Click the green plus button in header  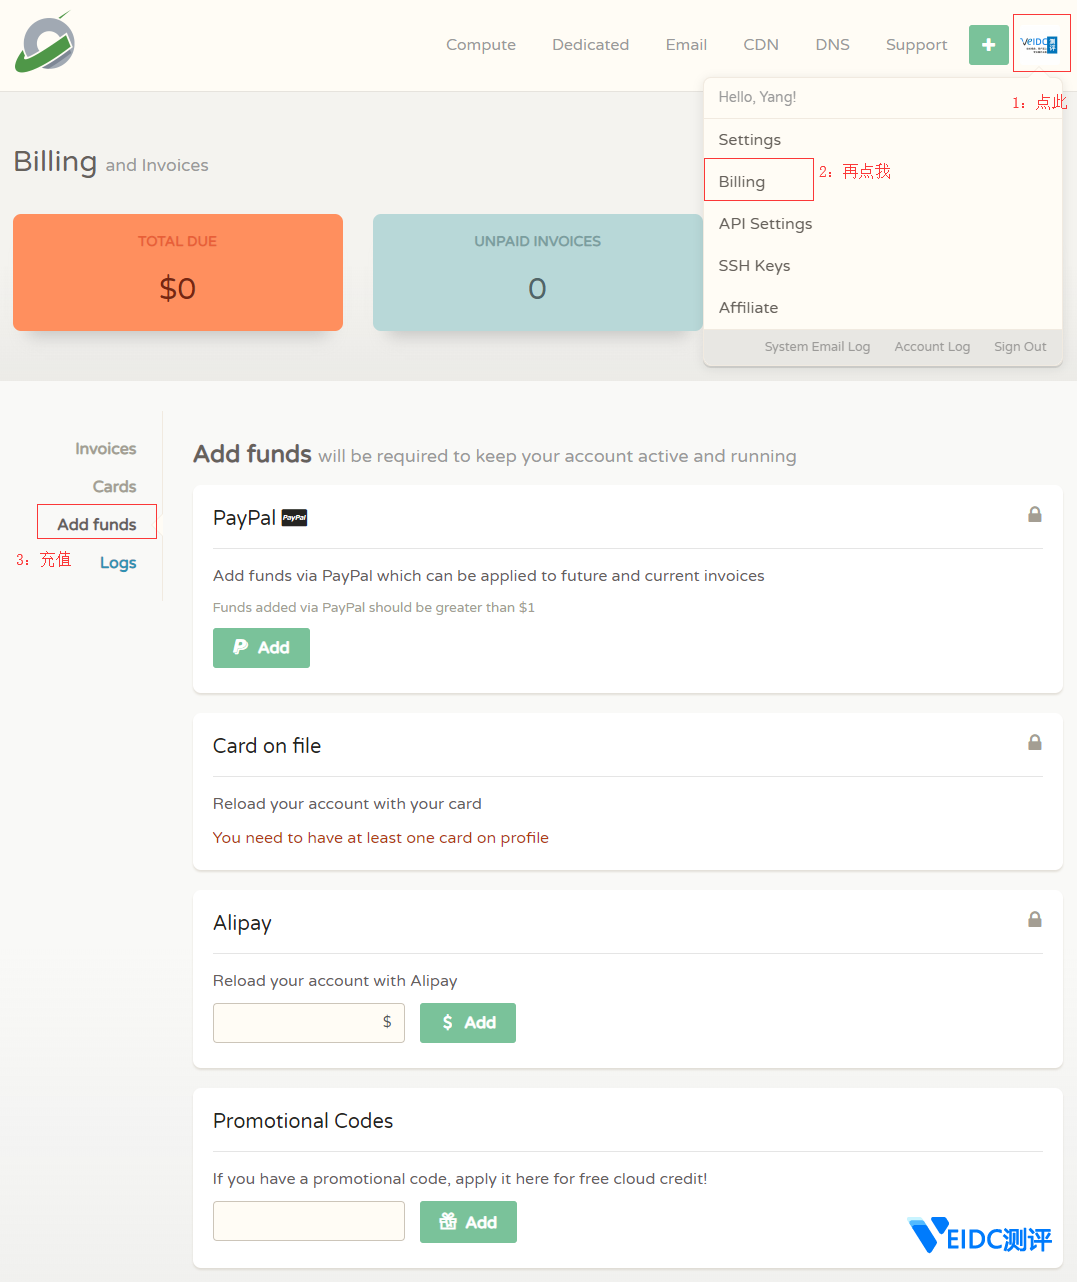(x=988, y=45)
